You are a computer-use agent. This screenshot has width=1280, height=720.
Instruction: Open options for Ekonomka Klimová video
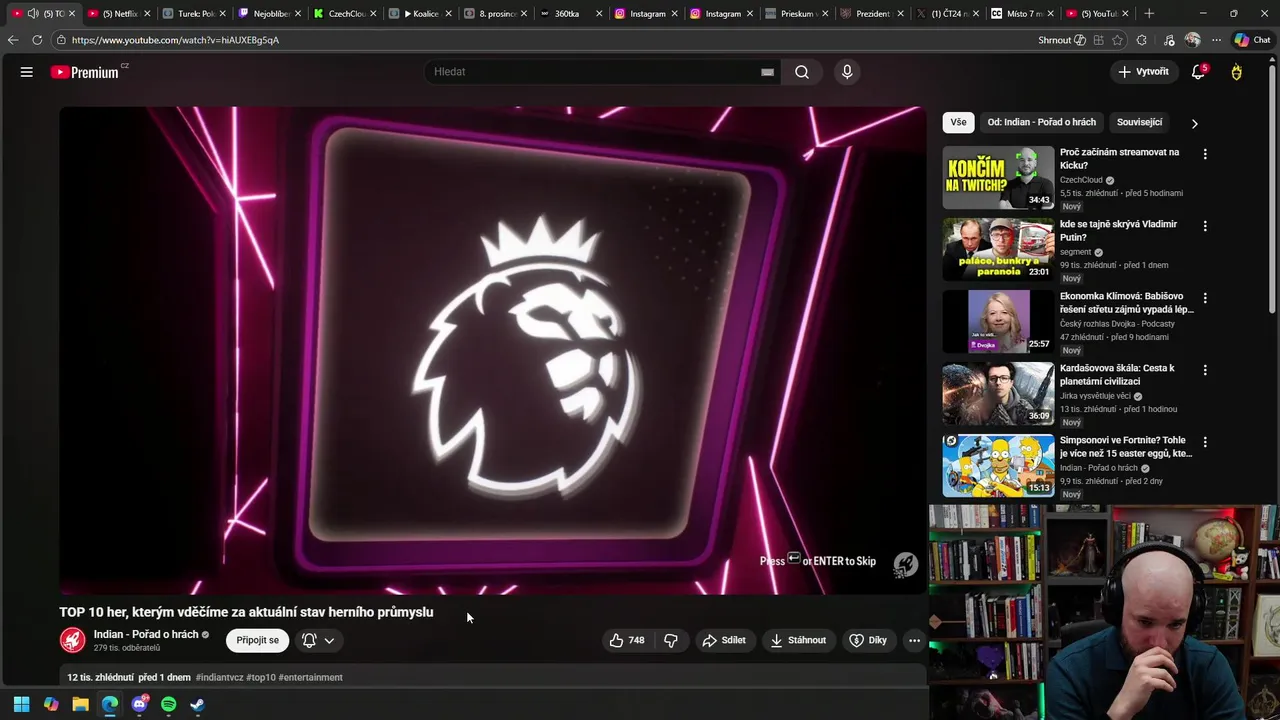click(1205, 298)
